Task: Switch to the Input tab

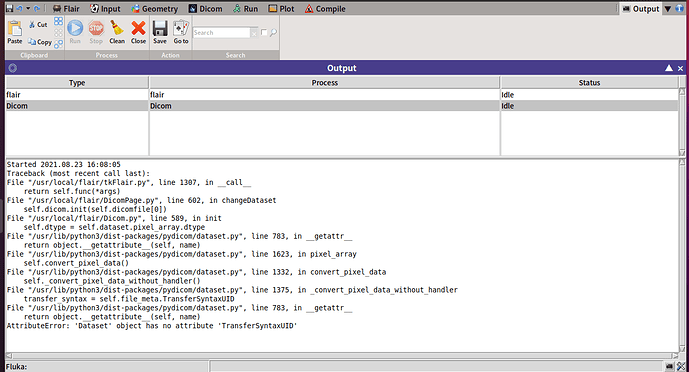Action: (x=105, y=9)
